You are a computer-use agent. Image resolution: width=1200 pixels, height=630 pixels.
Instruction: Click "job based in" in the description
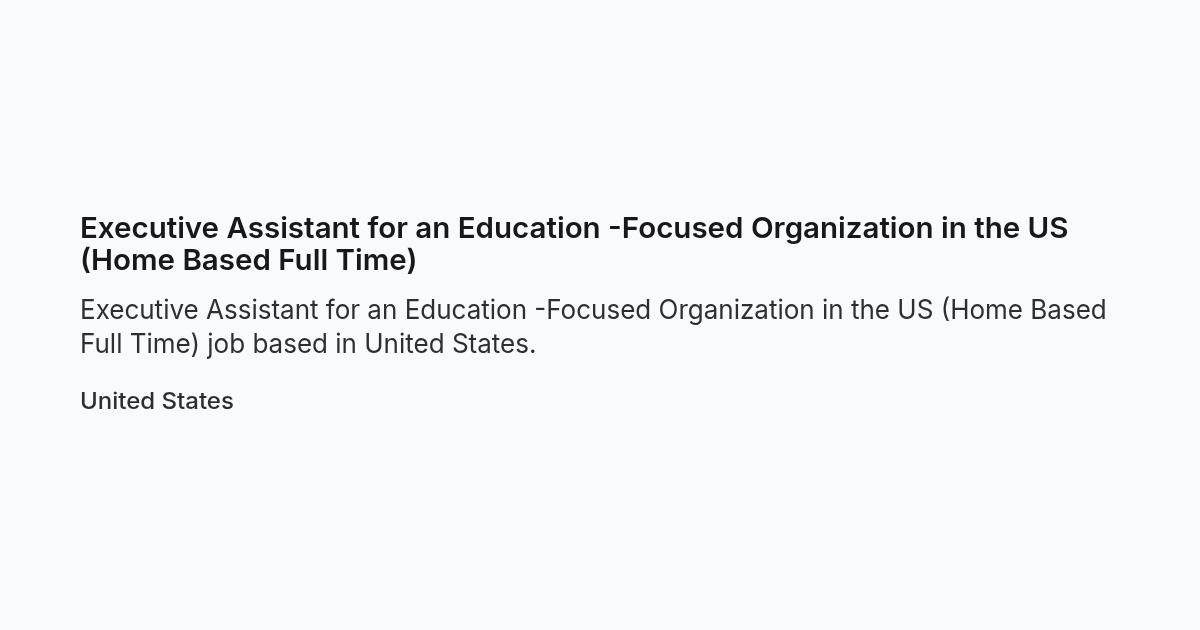click(x=282, y=344)
